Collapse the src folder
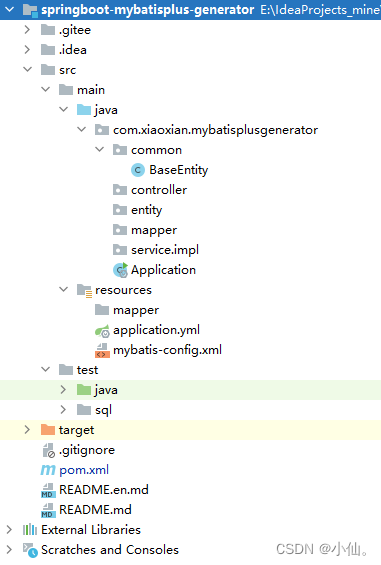Viewport: 381px width, 565px height. (27, 69)
